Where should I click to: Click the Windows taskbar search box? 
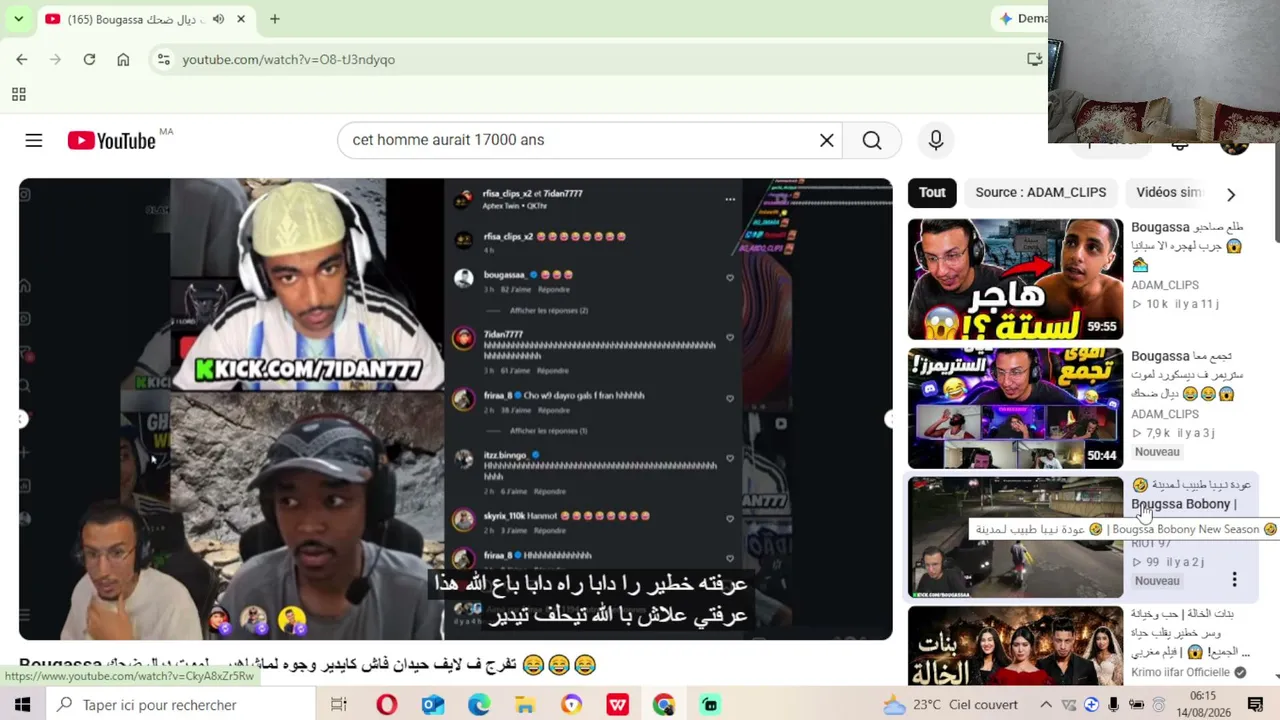180,705
